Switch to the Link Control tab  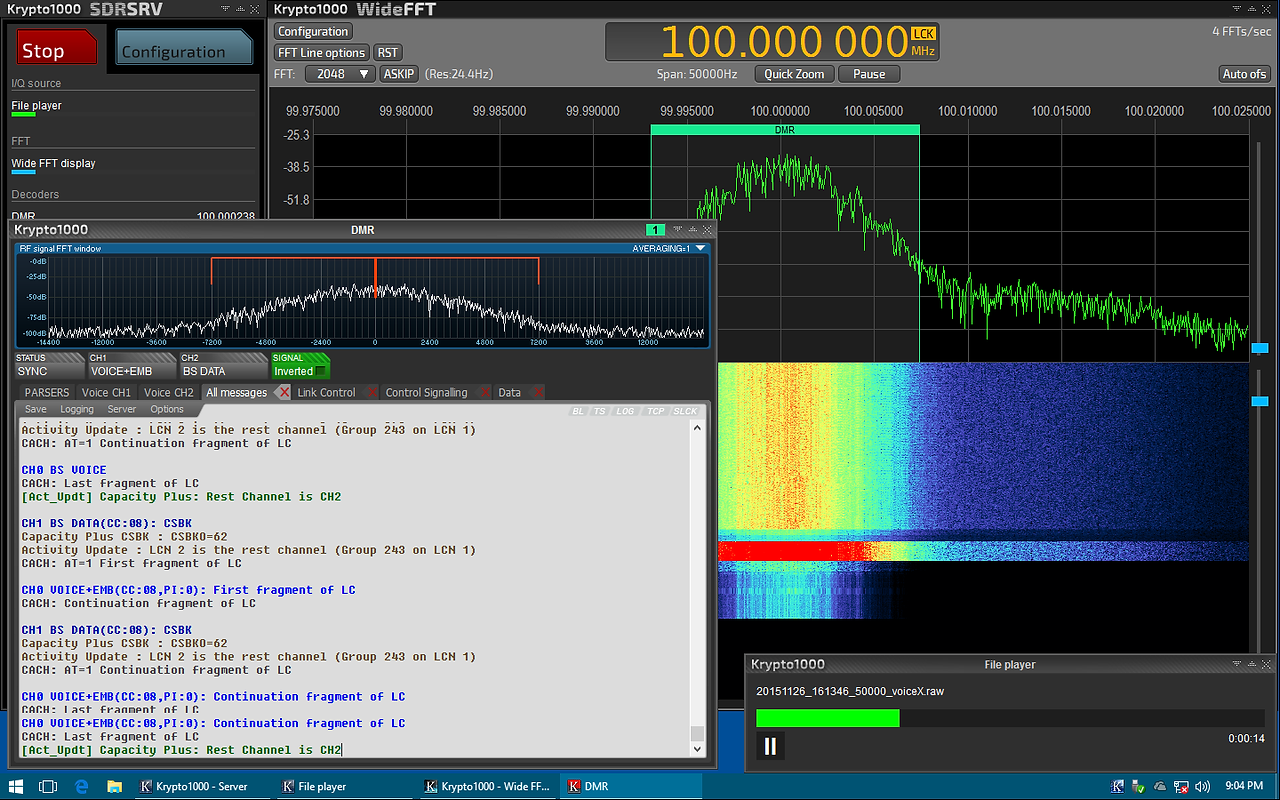pyautogui.click(x=326, y=393)
